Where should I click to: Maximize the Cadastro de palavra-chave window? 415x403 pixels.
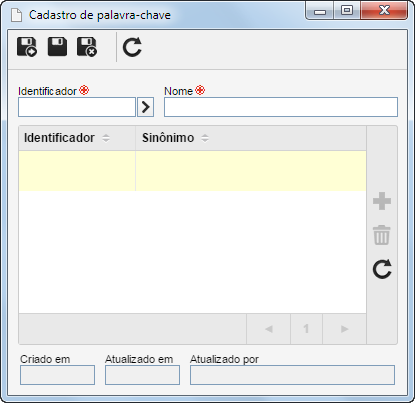[x=347, y=10]
